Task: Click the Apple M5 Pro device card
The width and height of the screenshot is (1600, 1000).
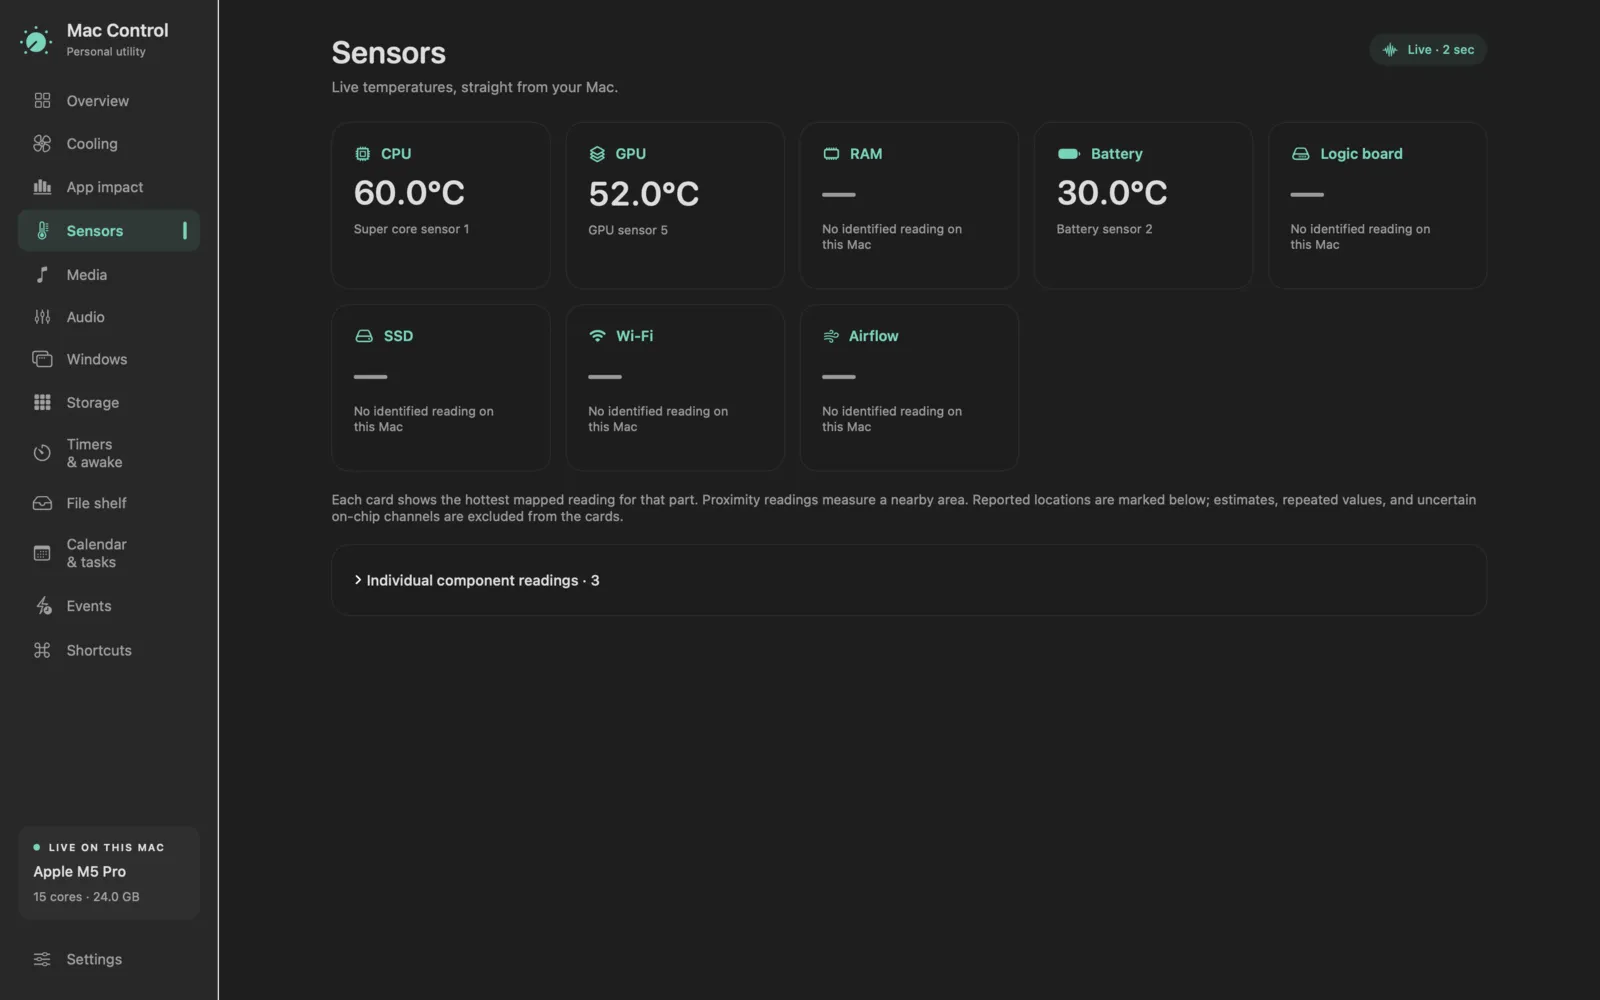Action: click(x=109, y=873)
